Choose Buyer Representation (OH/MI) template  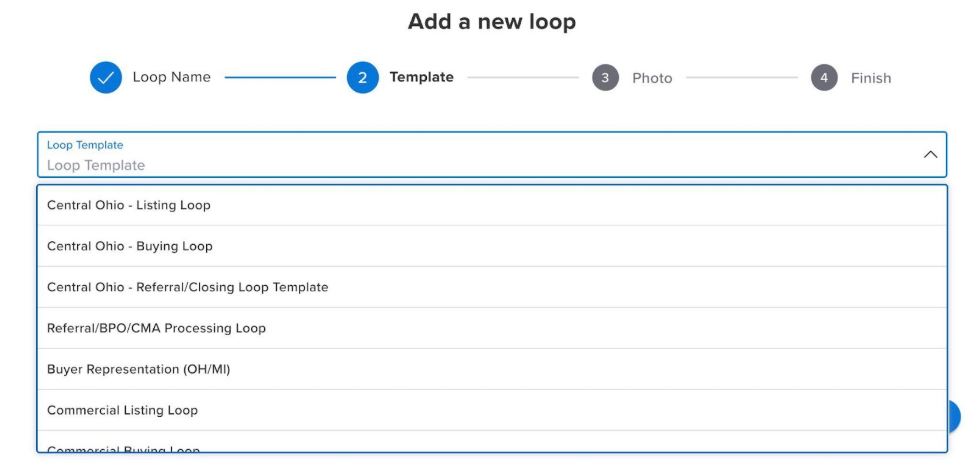point(139,369)
